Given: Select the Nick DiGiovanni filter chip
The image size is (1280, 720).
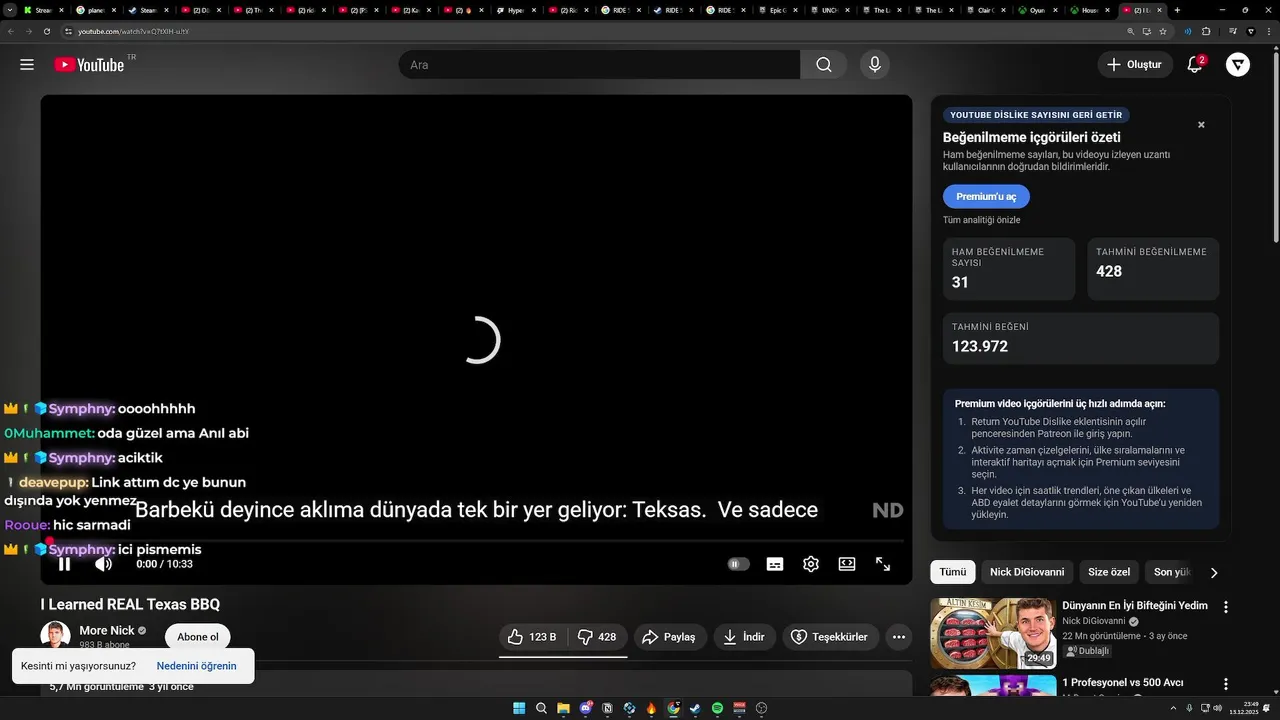Looking at the screenshot, I should [x=1027, y=572].
